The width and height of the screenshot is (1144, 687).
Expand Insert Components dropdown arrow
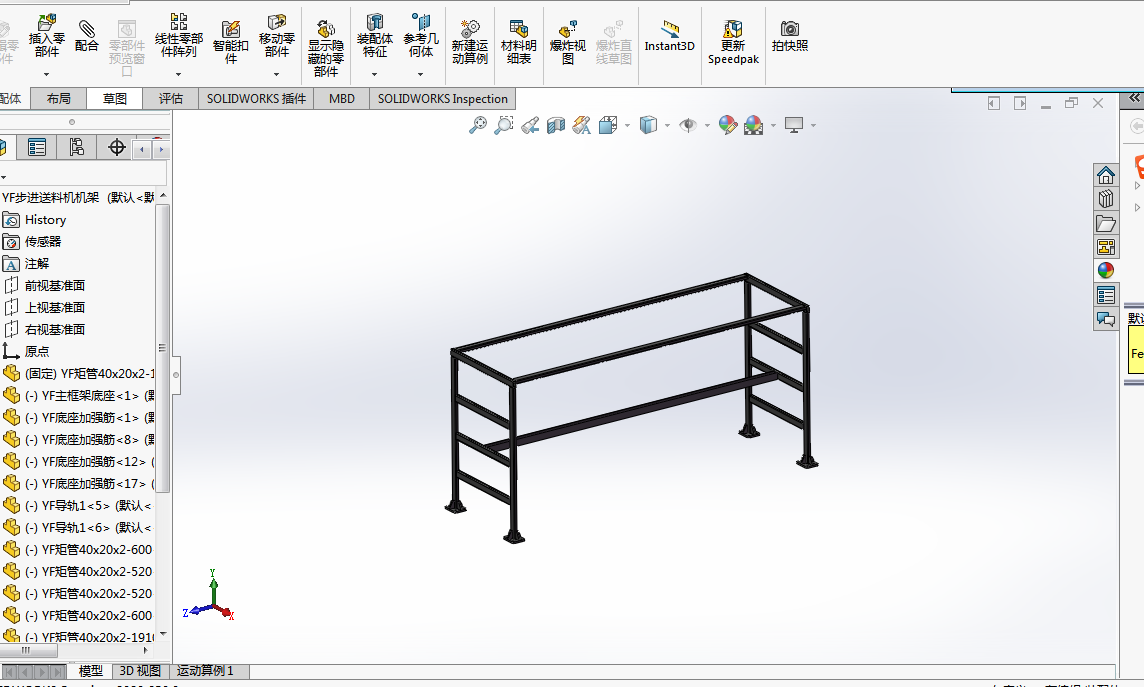click(47, 74)
